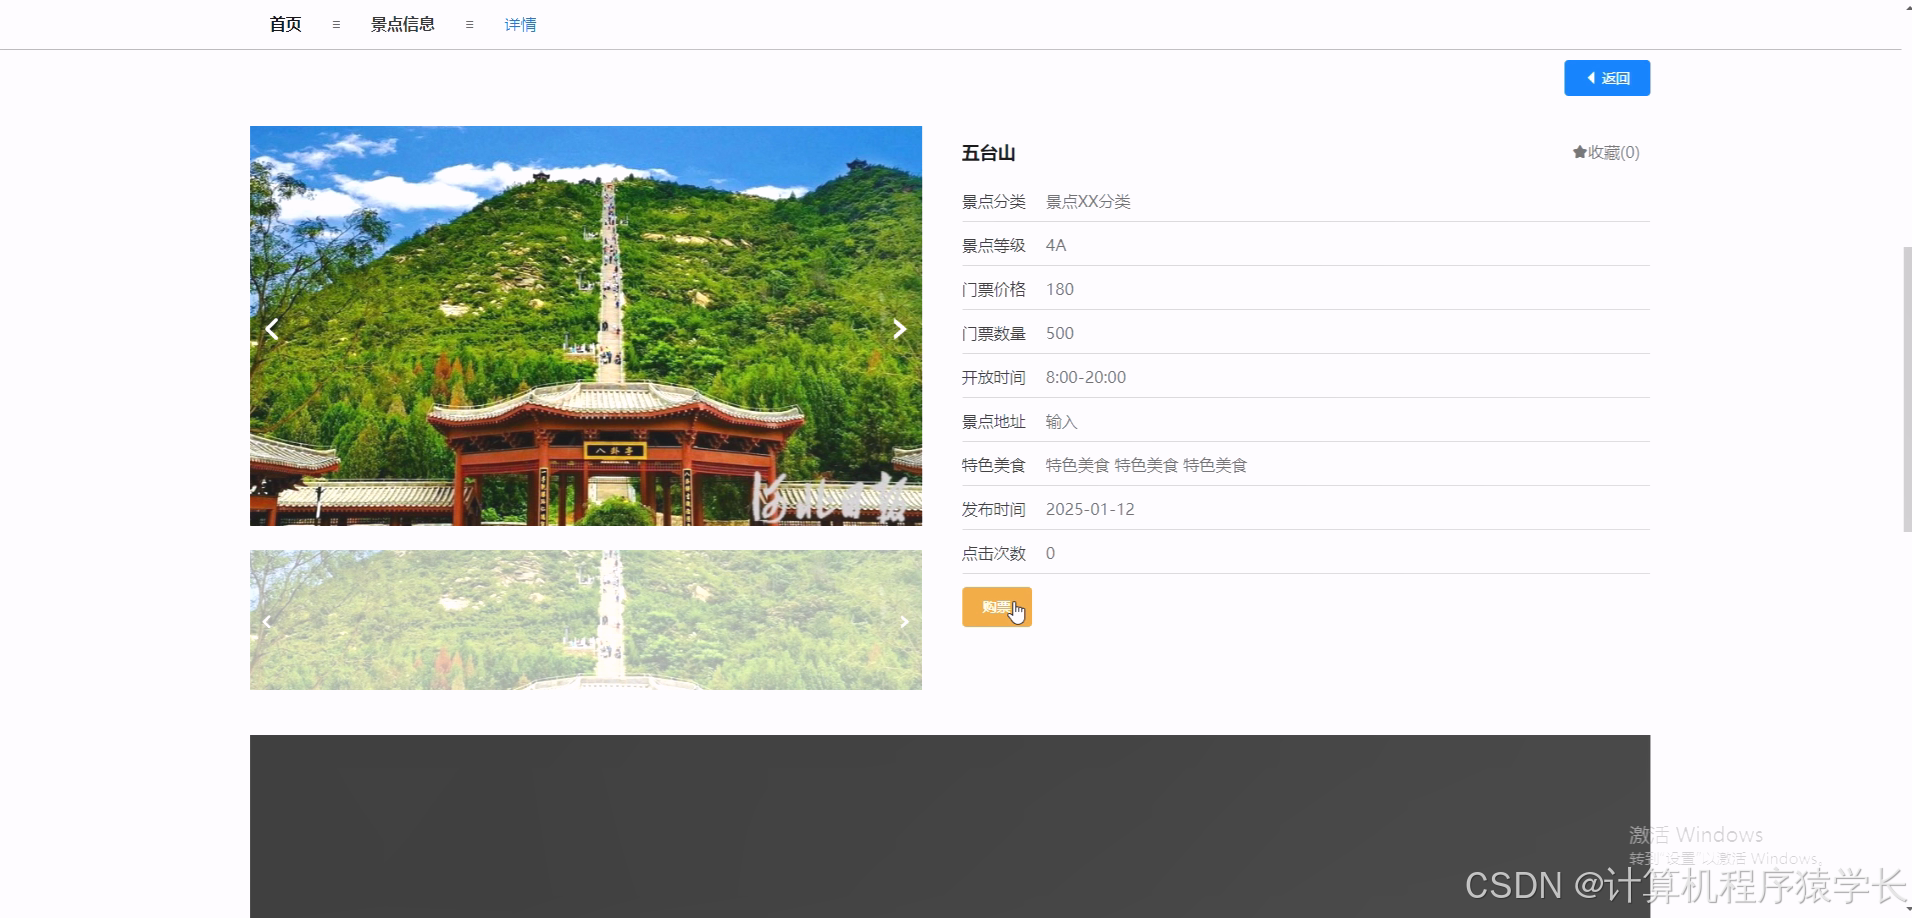
Task: Click the 门票数量 value 500
Action: (1060, 333)
